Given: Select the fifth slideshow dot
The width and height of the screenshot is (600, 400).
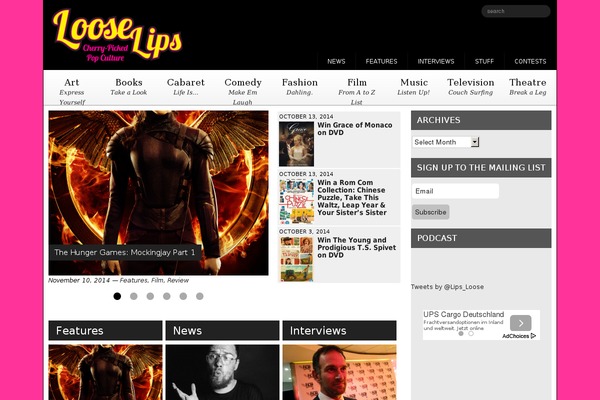Looking at the screenshot, I should pyautogui.click(x=183, y=296).
